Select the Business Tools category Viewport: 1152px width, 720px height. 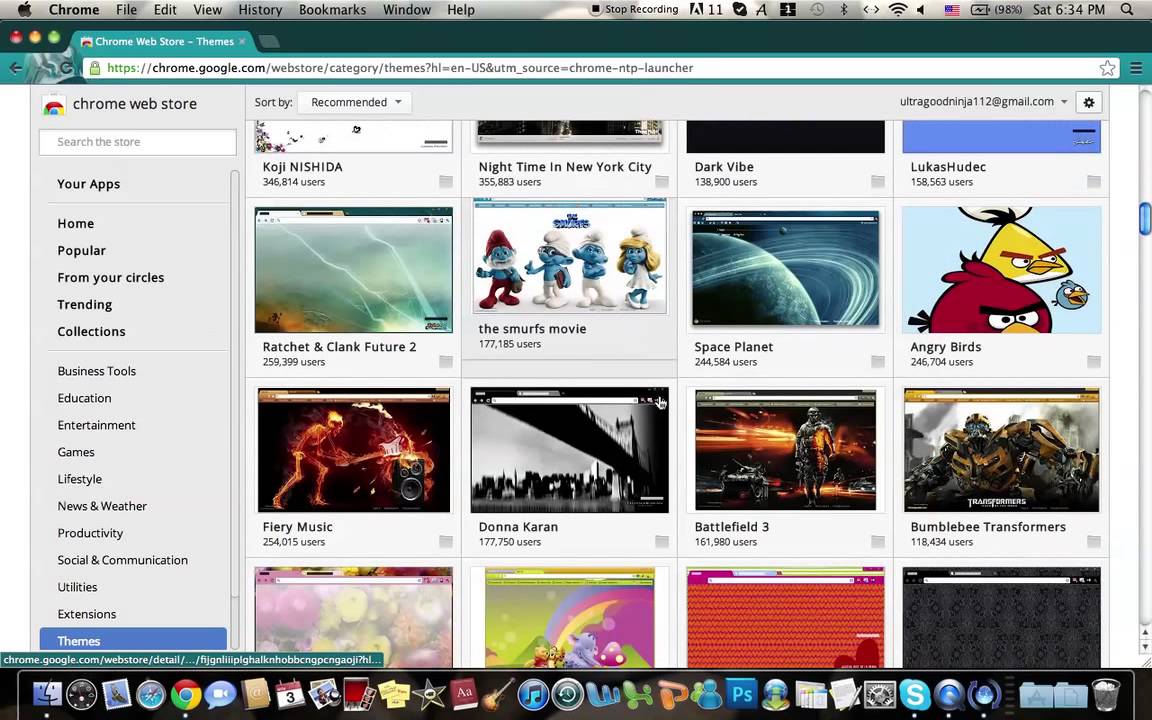point(97,371)
